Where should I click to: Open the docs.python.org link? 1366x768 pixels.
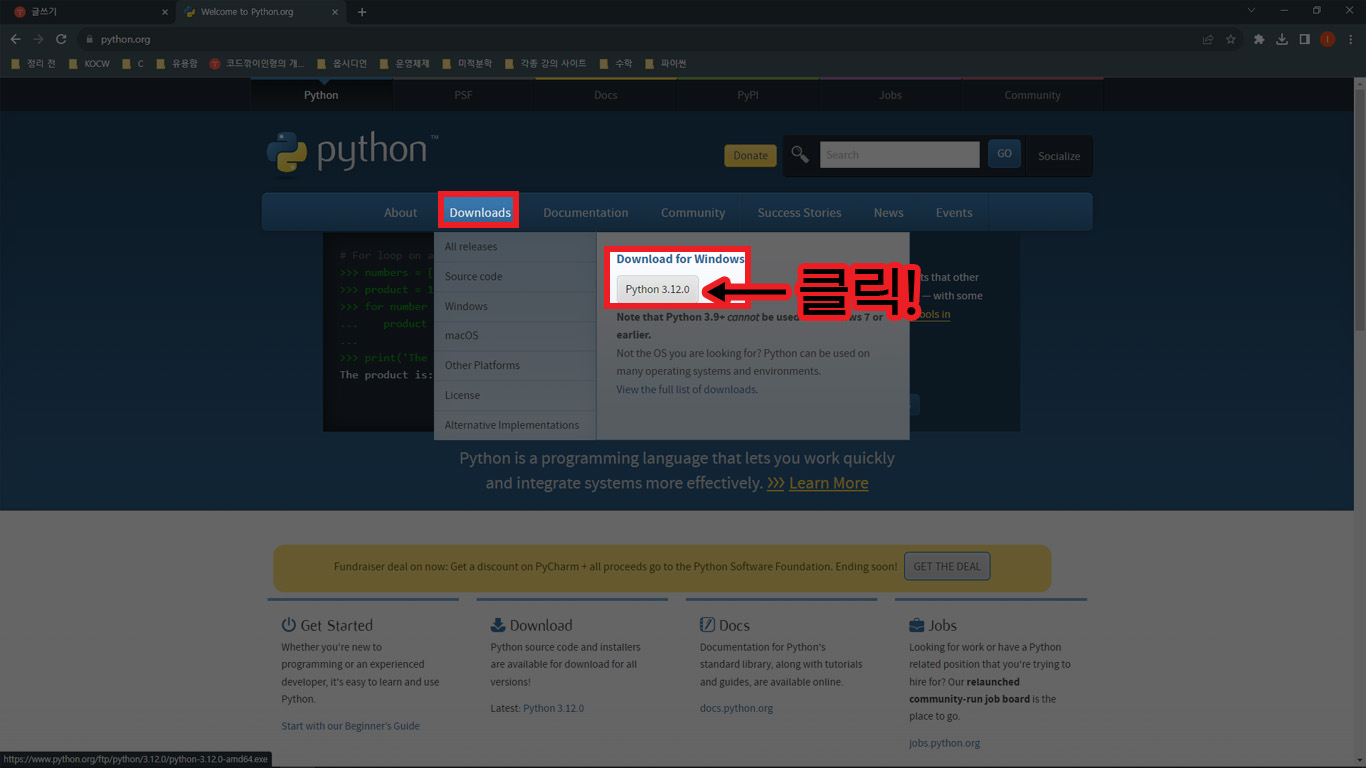(736, 708)
